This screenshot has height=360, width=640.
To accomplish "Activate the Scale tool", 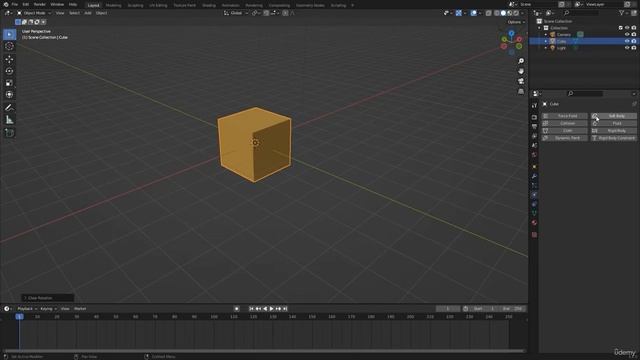I will tap(9, 83).
